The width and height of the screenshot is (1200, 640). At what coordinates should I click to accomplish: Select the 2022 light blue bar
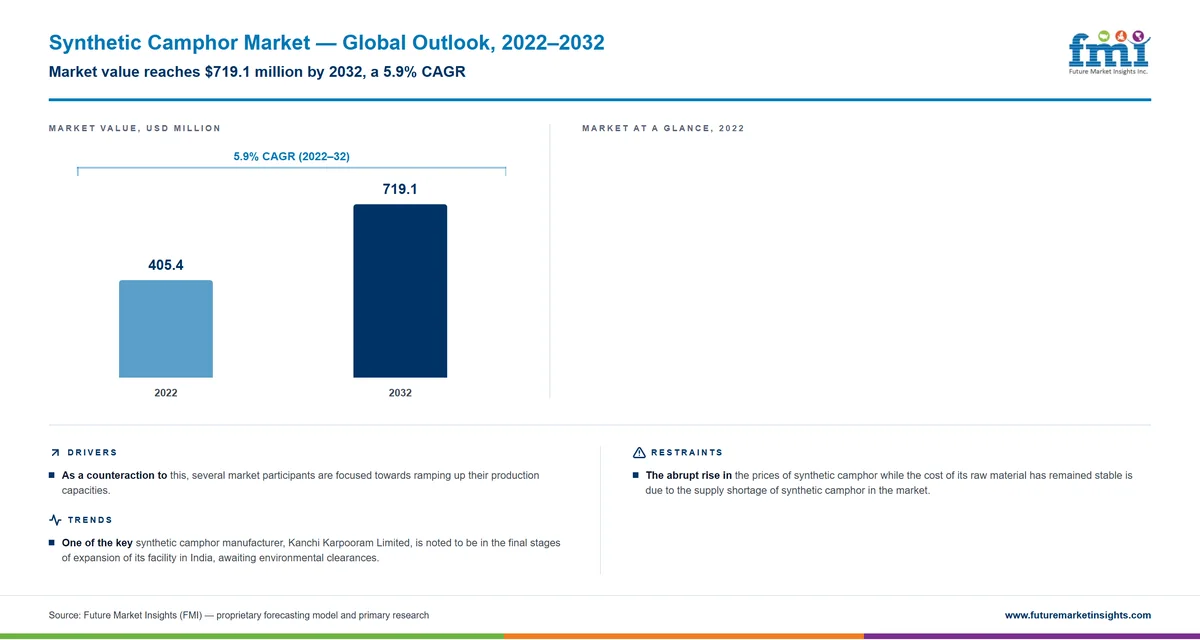(x=166, y=329)
